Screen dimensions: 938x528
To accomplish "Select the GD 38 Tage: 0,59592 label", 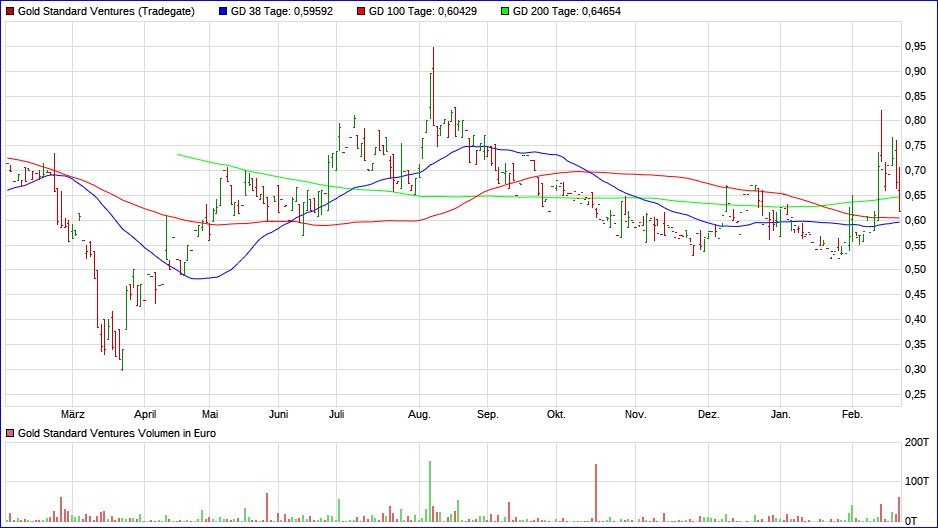I will click(282, 11).
